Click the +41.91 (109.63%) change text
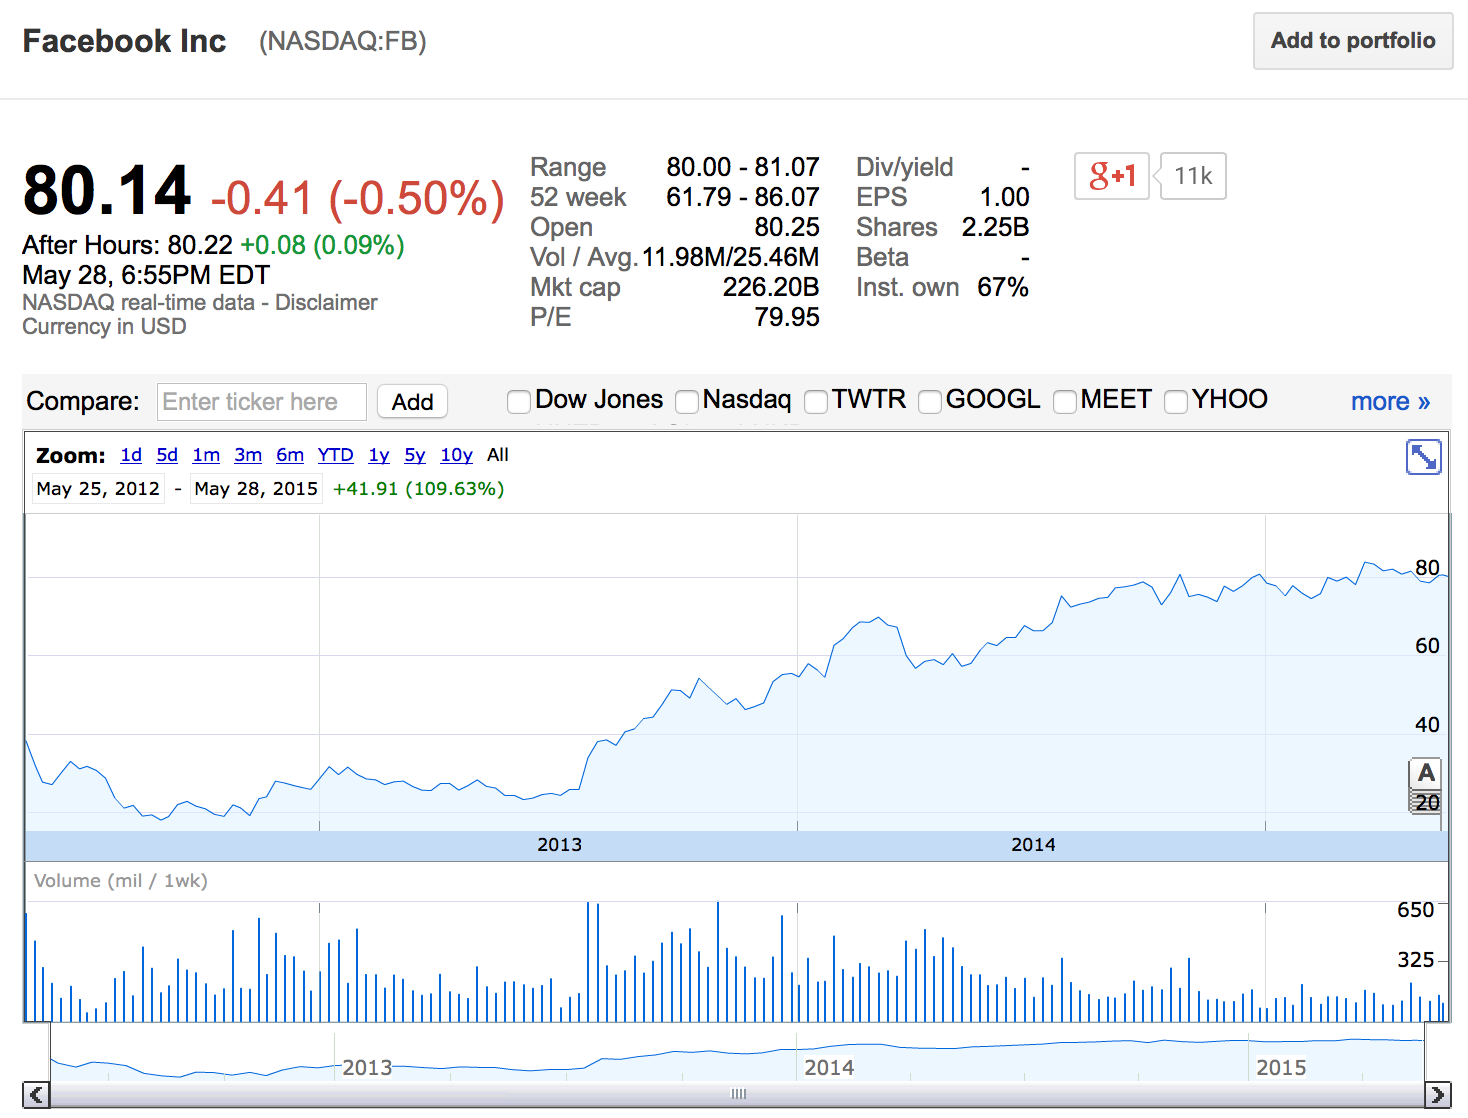The image size is (1468, 1118). [418, 489]
